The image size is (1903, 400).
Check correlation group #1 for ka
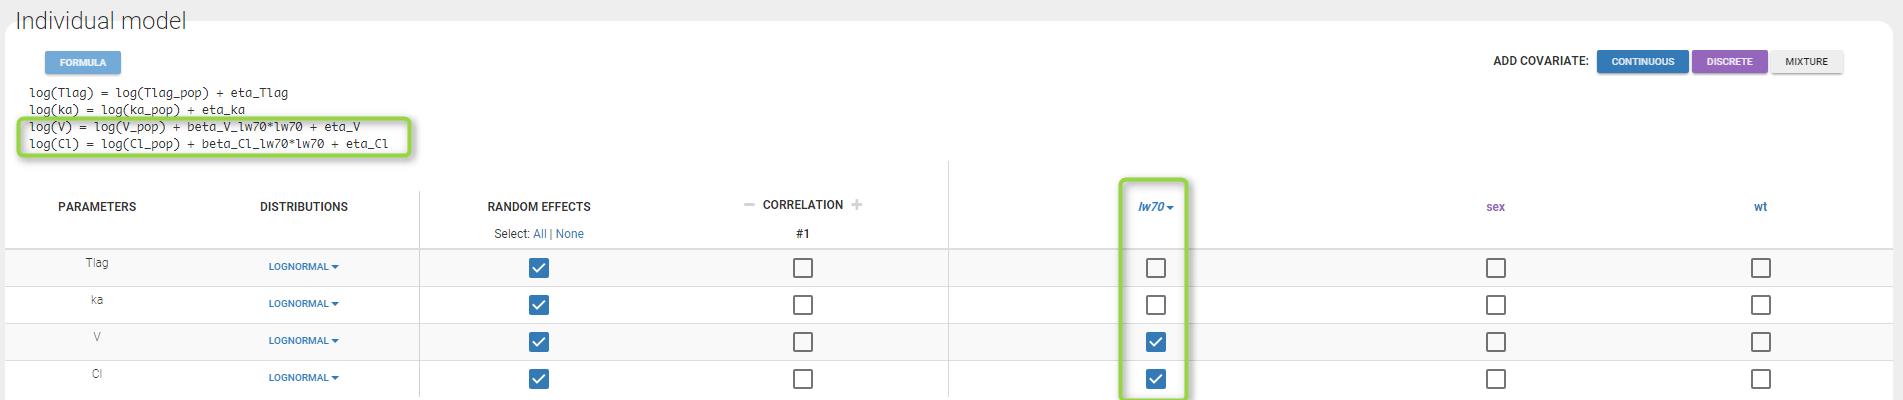pyautogui.click(x=803, y=305)
